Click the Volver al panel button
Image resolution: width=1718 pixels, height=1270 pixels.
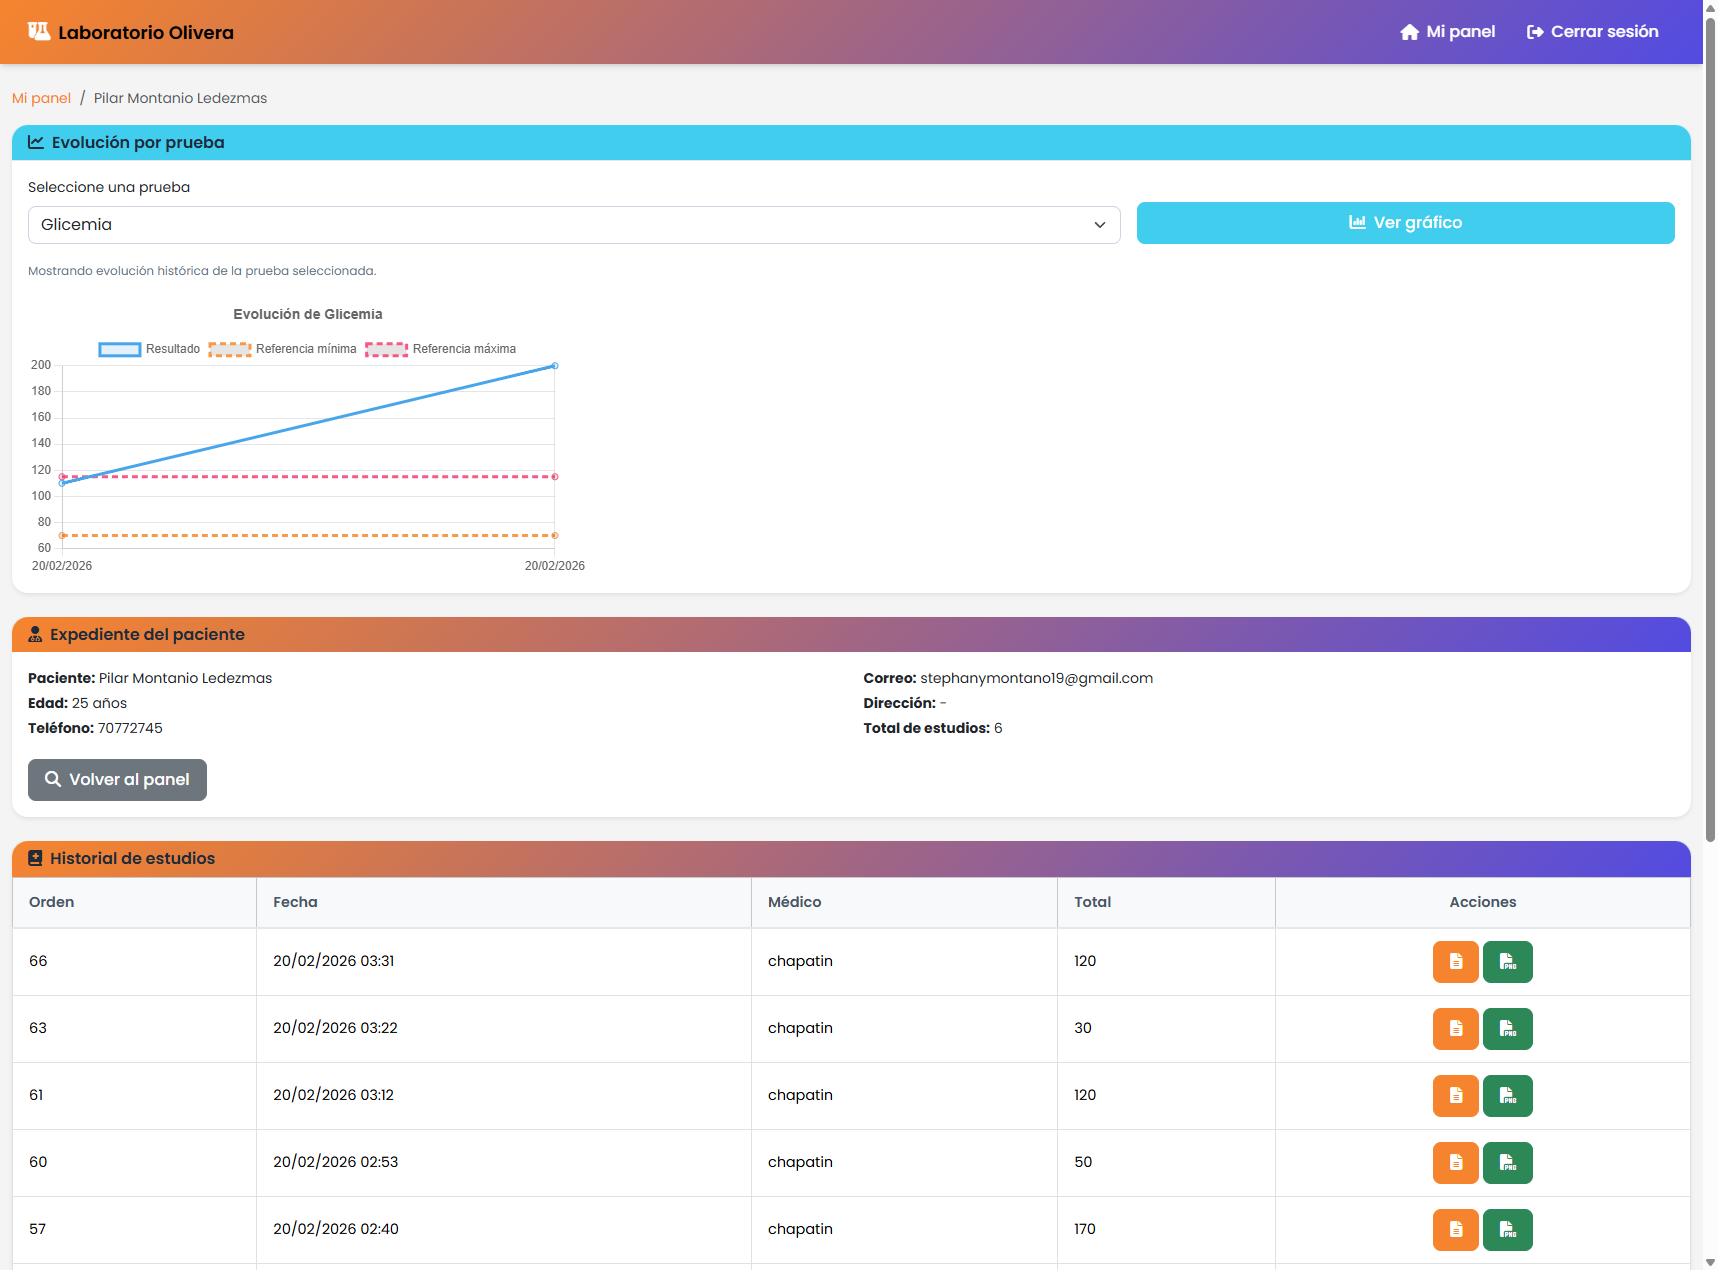coord(117,780)
